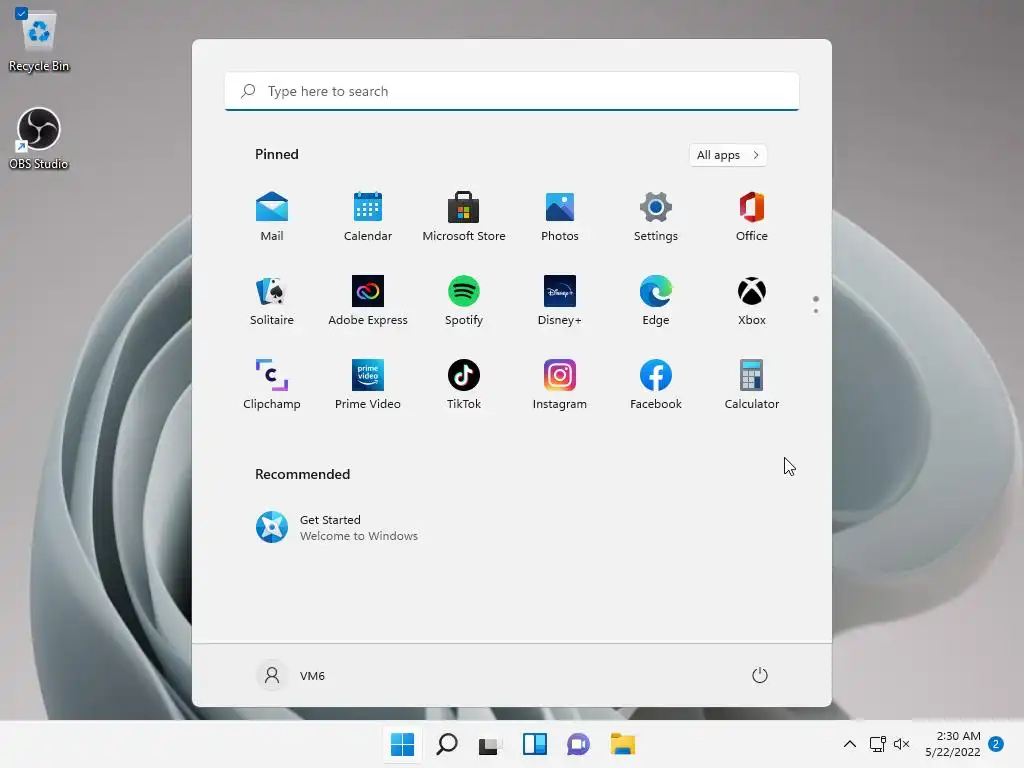Open taskbar Search magnifier

[447, 744]
